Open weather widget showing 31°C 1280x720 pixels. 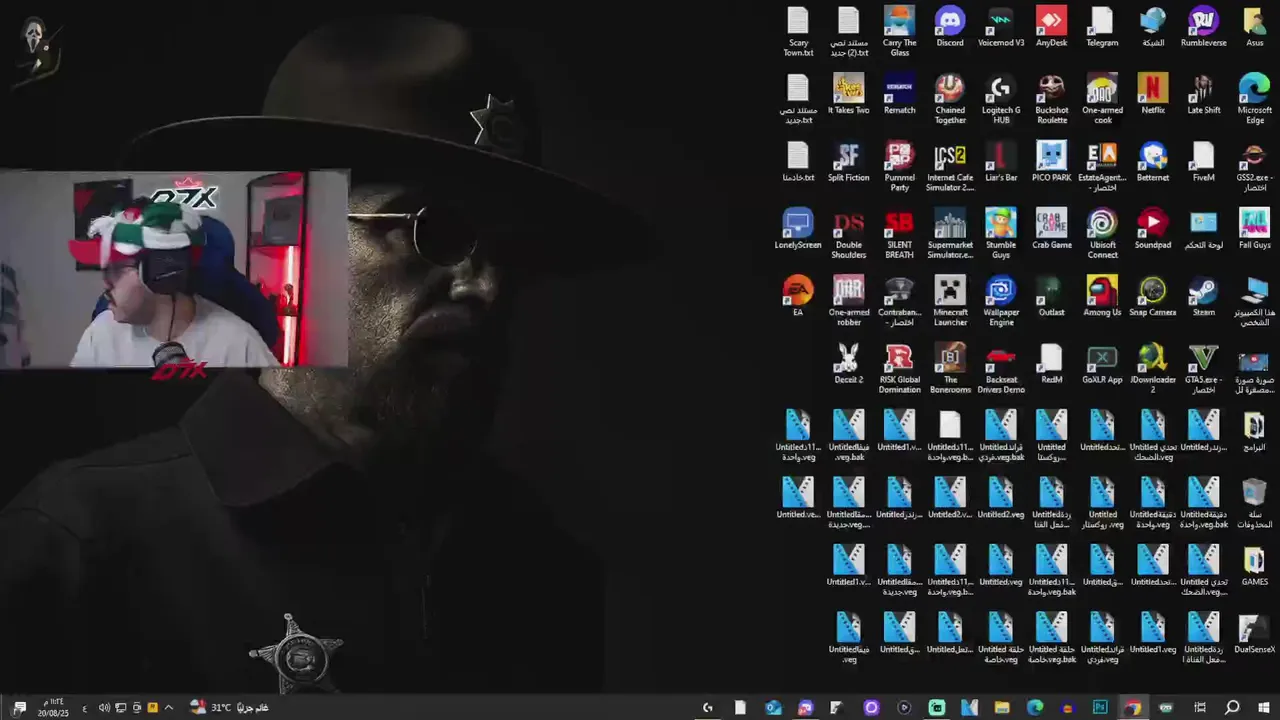tap(227, 707)
